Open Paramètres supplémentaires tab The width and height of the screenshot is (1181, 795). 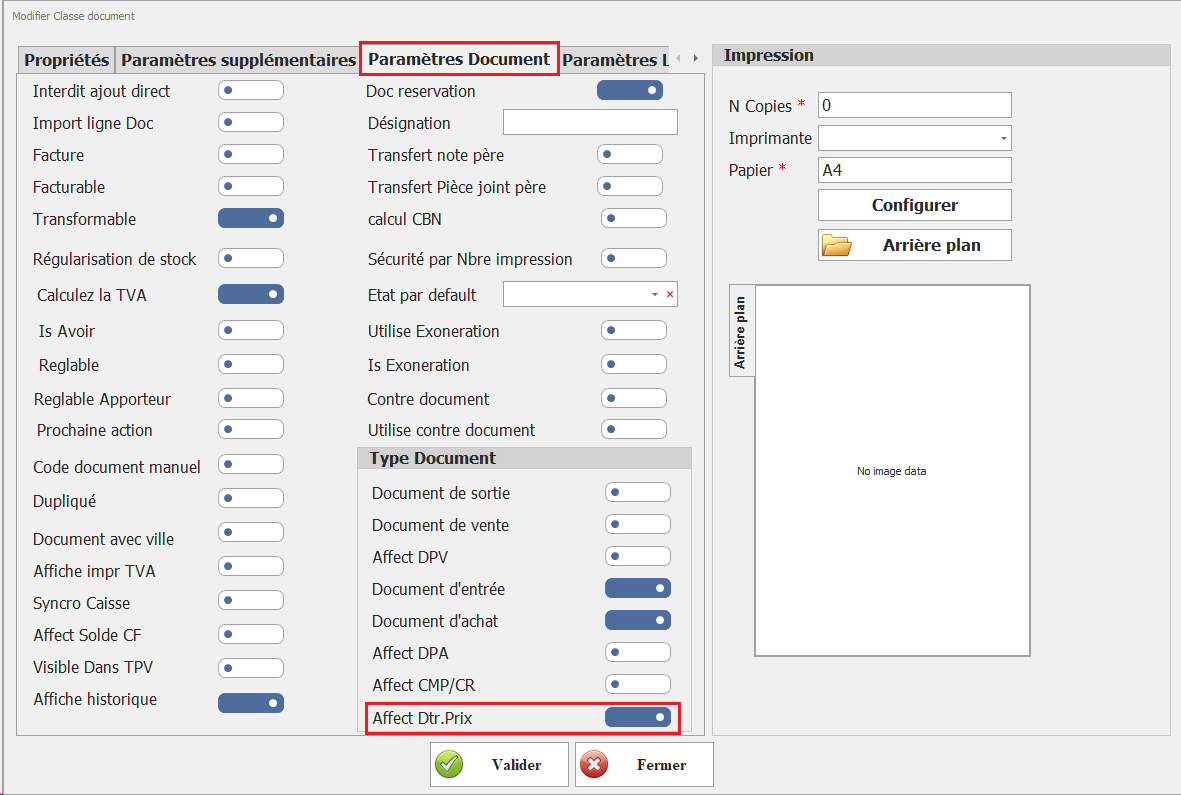[238, 60]
